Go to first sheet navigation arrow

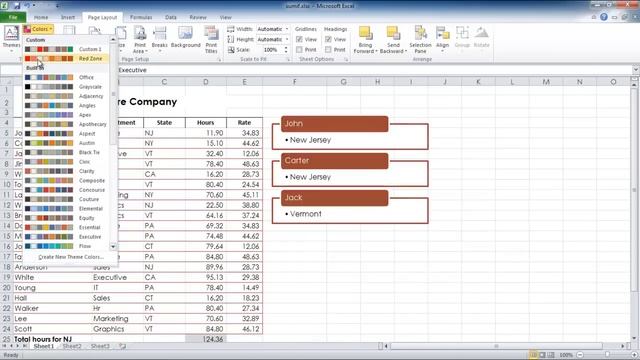(x=4, y=346)
